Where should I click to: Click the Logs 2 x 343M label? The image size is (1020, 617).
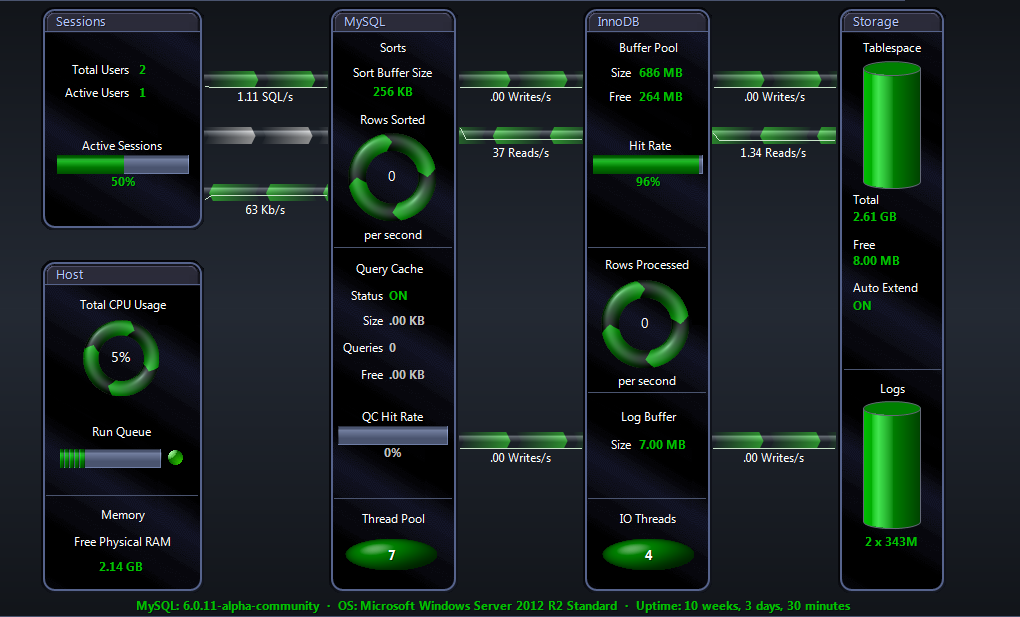click(x=891, y=542)
